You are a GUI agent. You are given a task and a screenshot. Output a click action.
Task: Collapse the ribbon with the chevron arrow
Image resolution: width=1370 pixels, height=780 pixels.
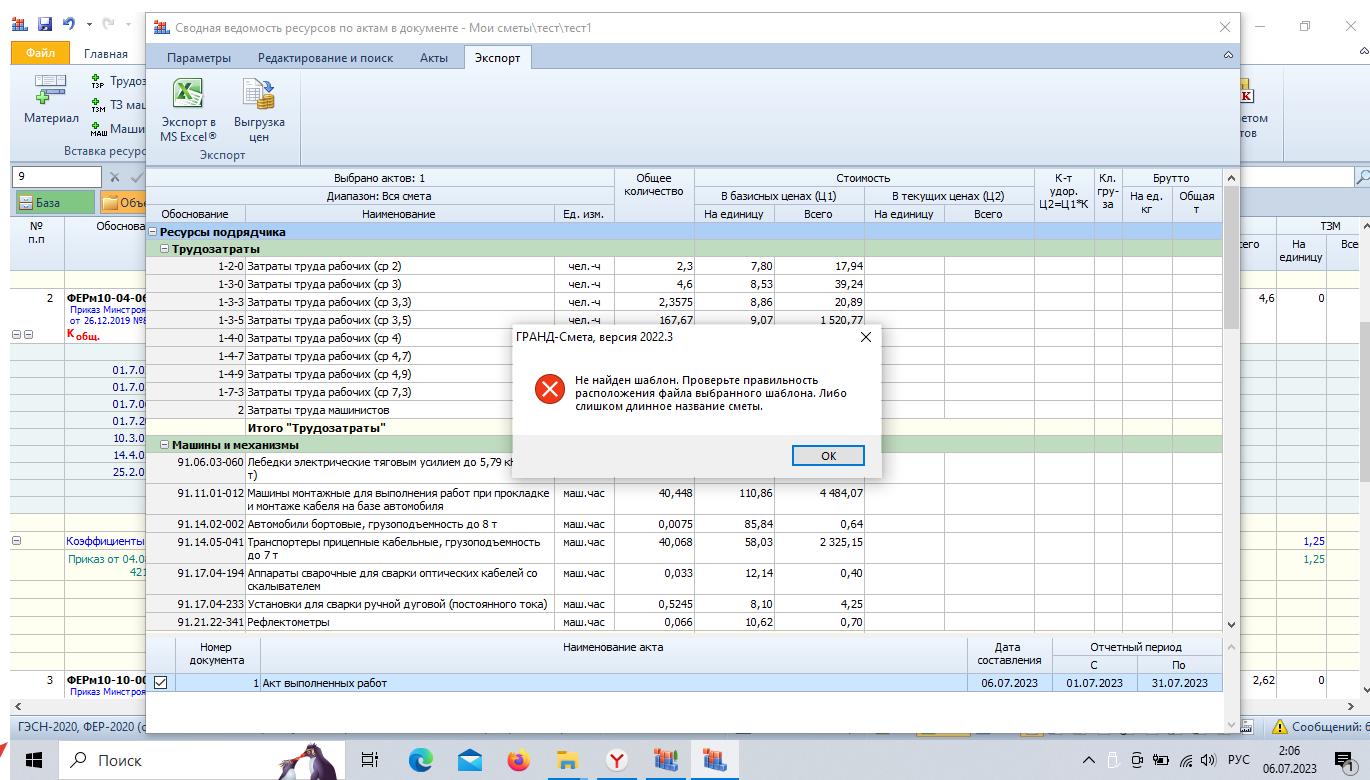[x=1228, y=56]
